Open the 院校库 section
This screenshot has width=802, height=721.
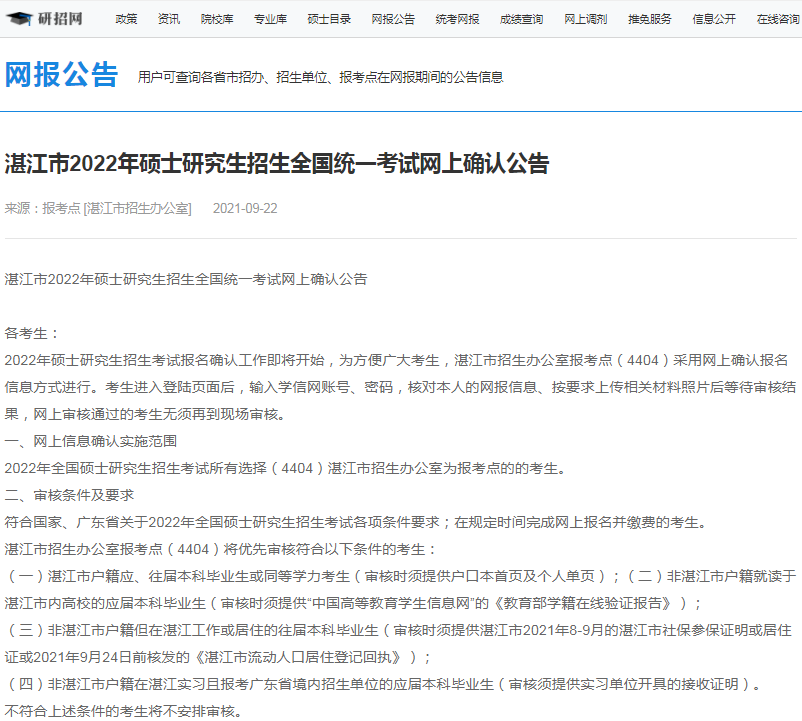coord(216,18)
